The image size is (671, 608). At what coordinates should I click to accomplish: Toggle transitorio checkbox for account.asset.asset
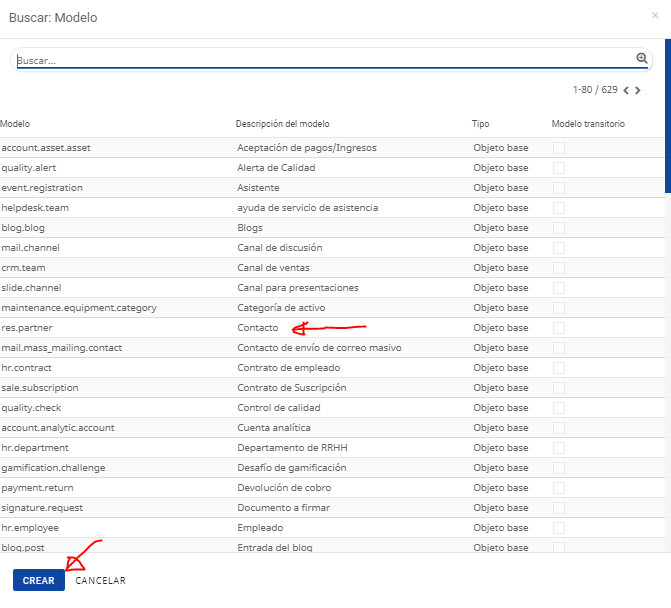point(558,148)
